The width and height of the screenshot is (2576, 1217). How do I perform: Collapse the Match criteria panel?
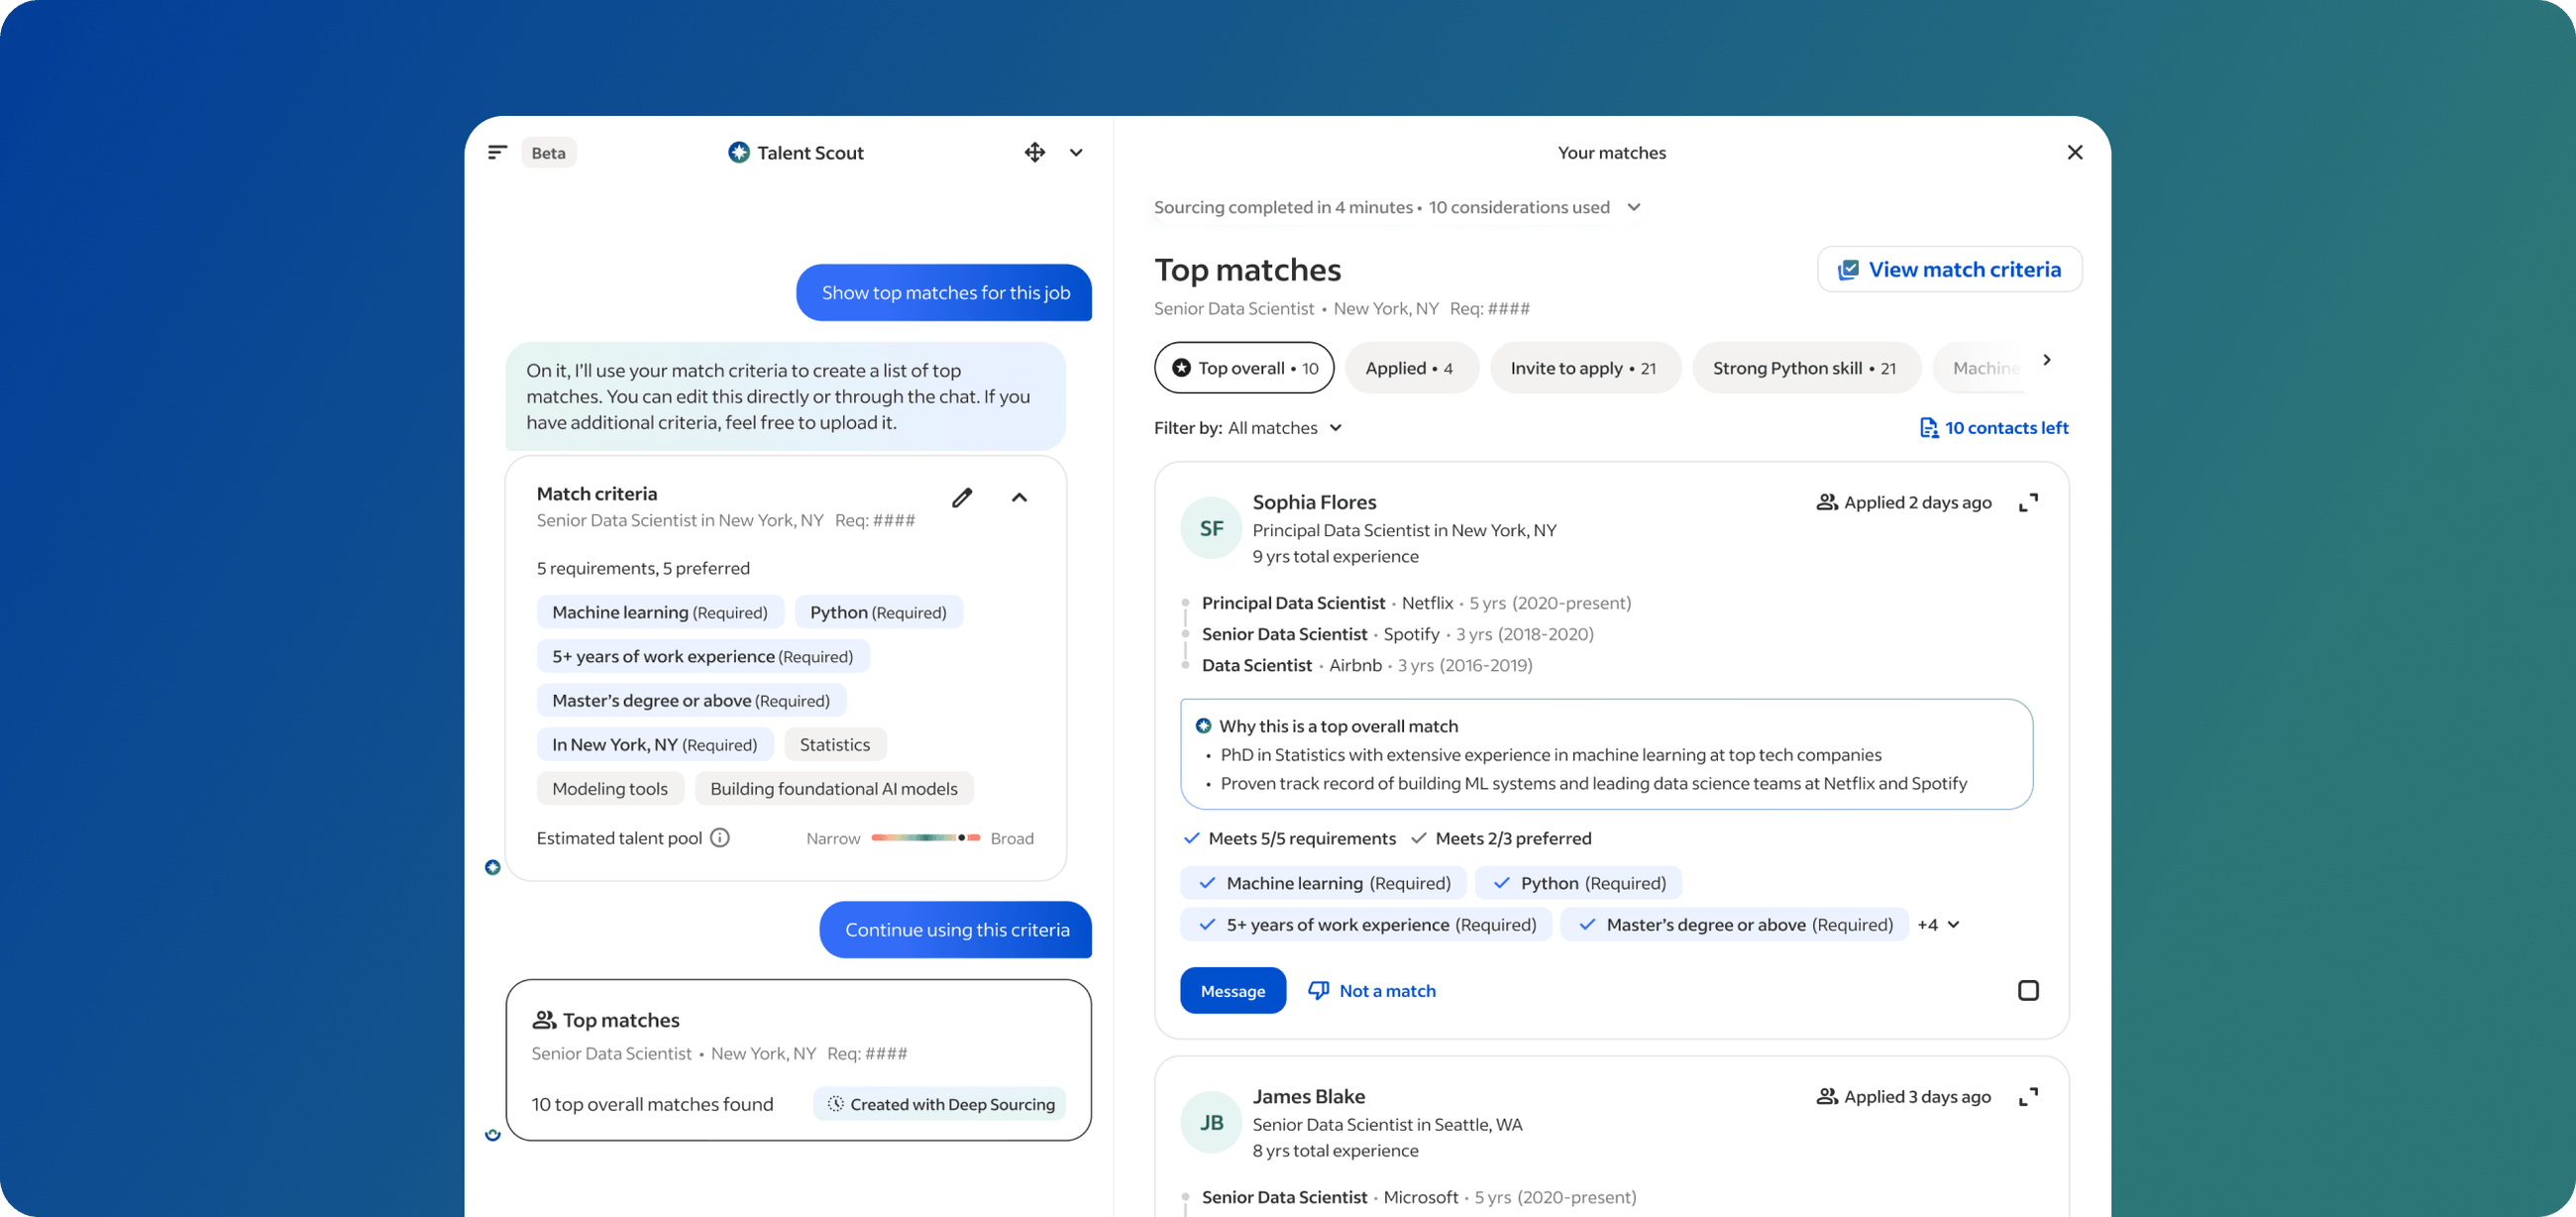pos(1020,497)
